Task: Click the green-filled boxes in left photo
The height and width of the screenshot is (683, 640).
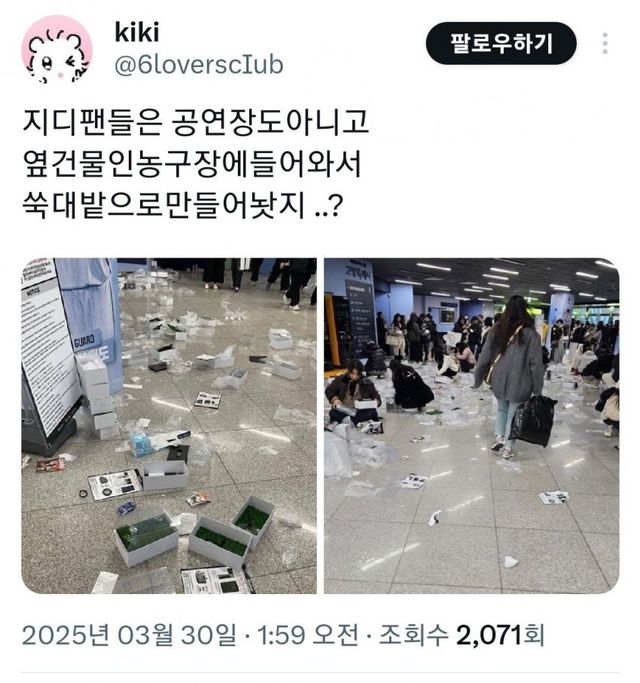Action: (195, 532)
